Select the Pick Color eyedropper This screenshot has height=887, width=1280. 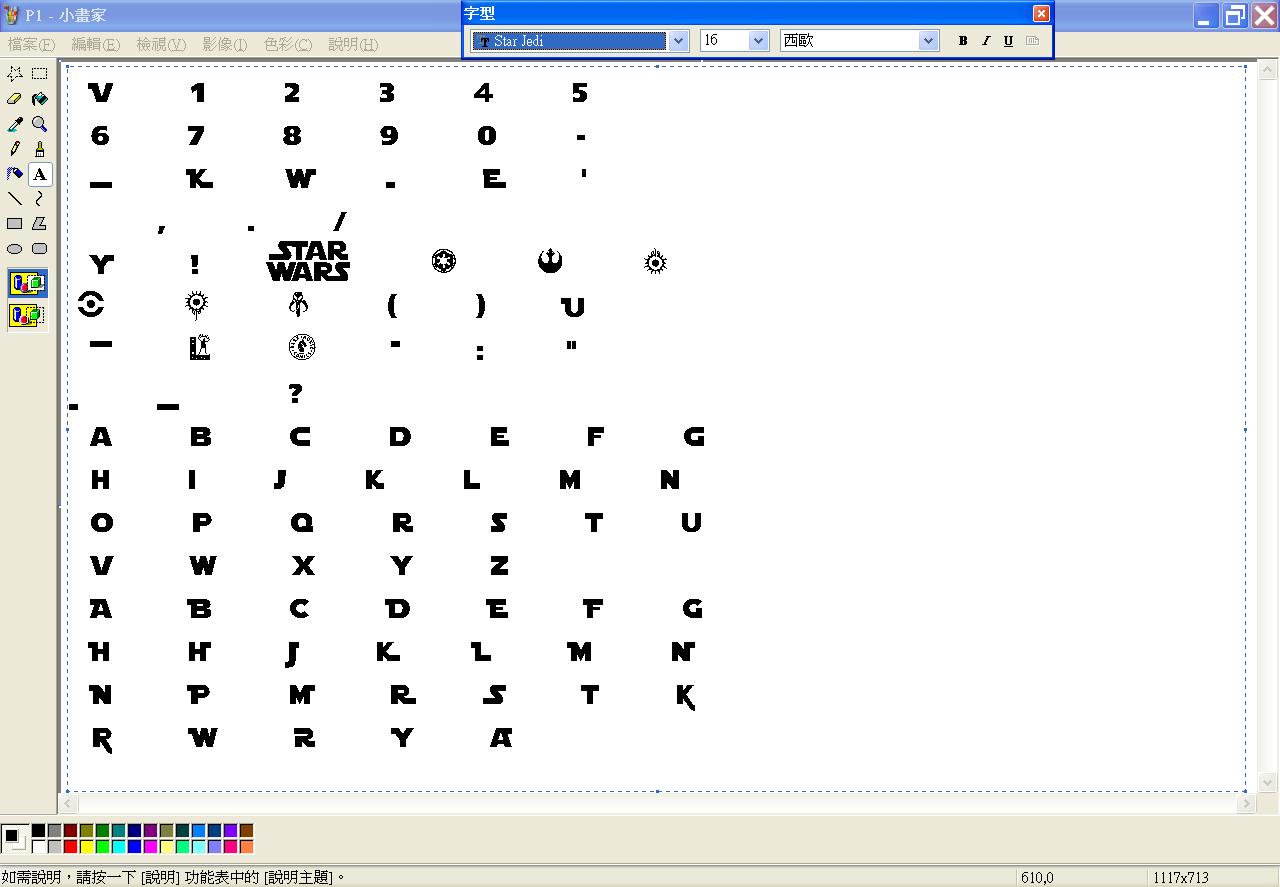click(15, 124)
